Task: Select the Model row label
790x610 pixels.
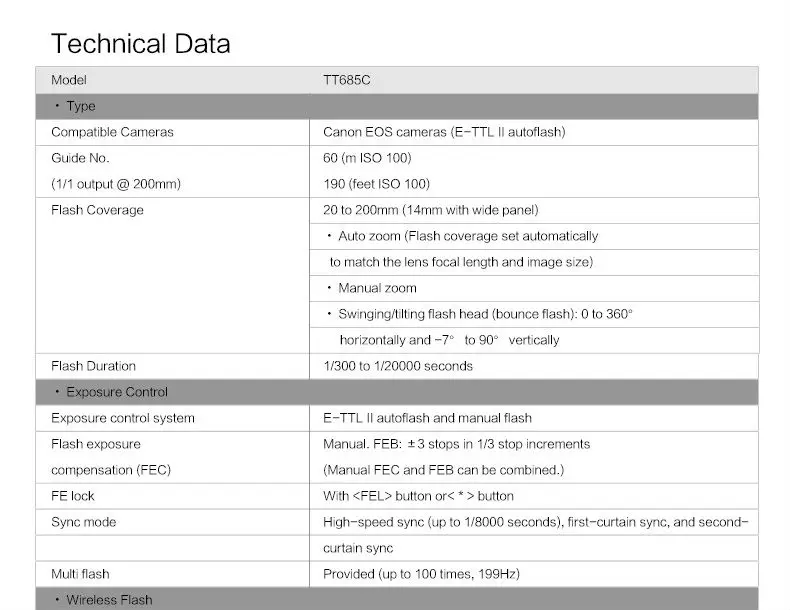Action: (69, 80)
